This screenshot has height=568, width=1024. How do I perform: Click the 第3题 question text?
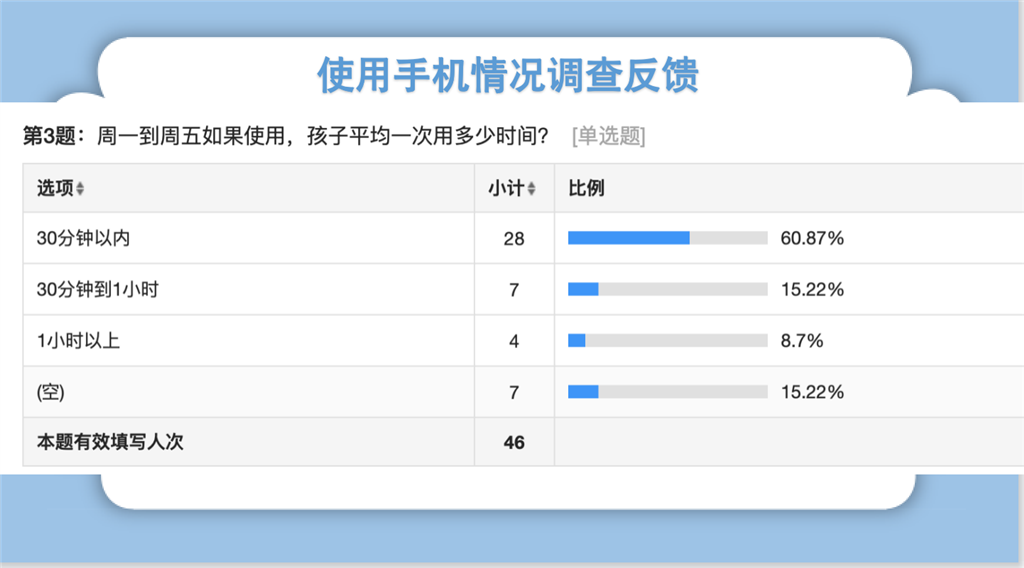point(285,136)
